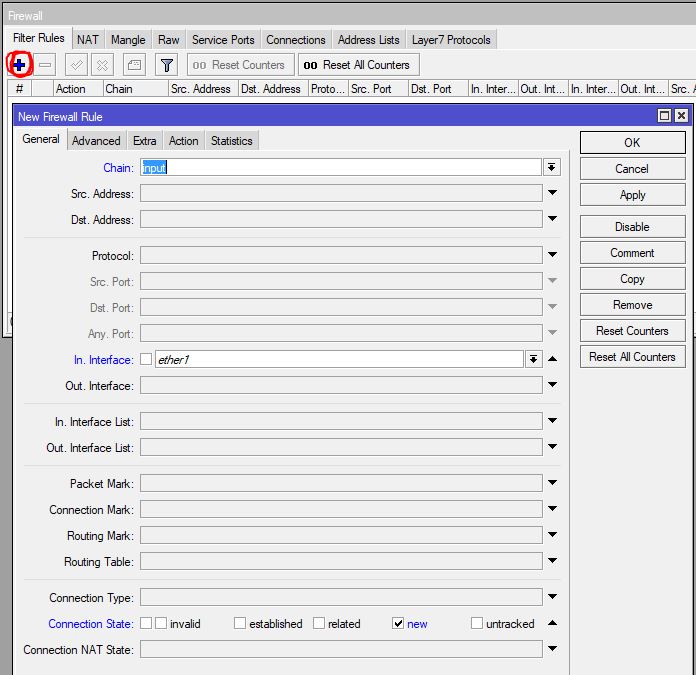
Task: Toggle the 'invalid' connection state checkbox
Action: coord(161,624)
